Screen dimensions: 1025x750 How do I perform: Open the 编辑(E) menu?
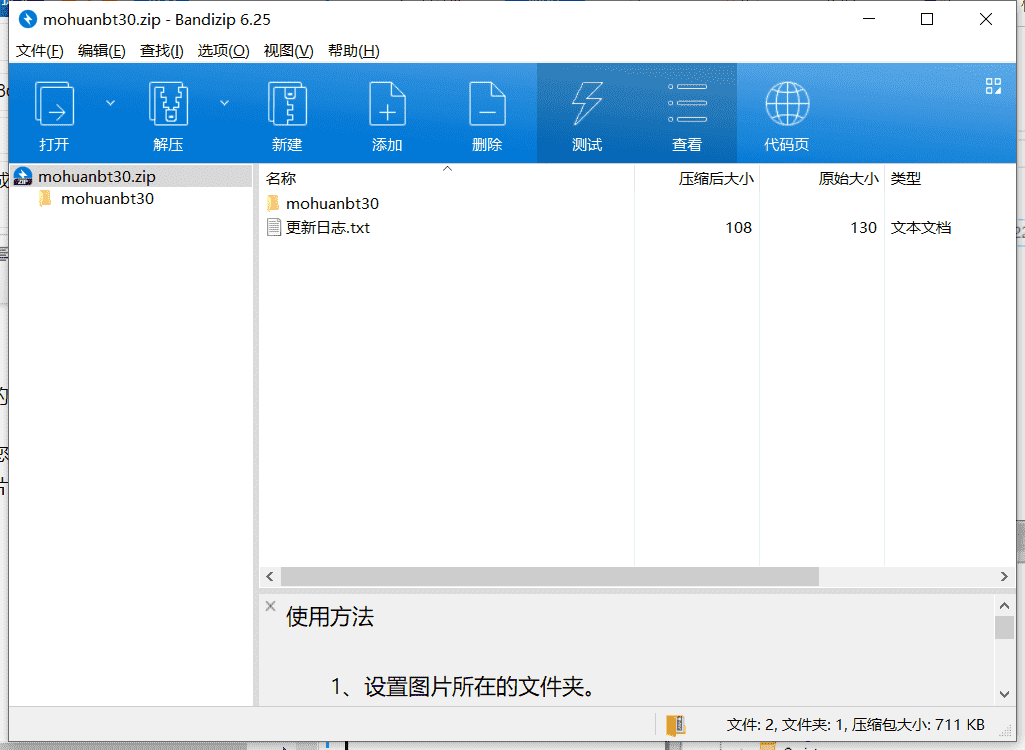(101, 51)
